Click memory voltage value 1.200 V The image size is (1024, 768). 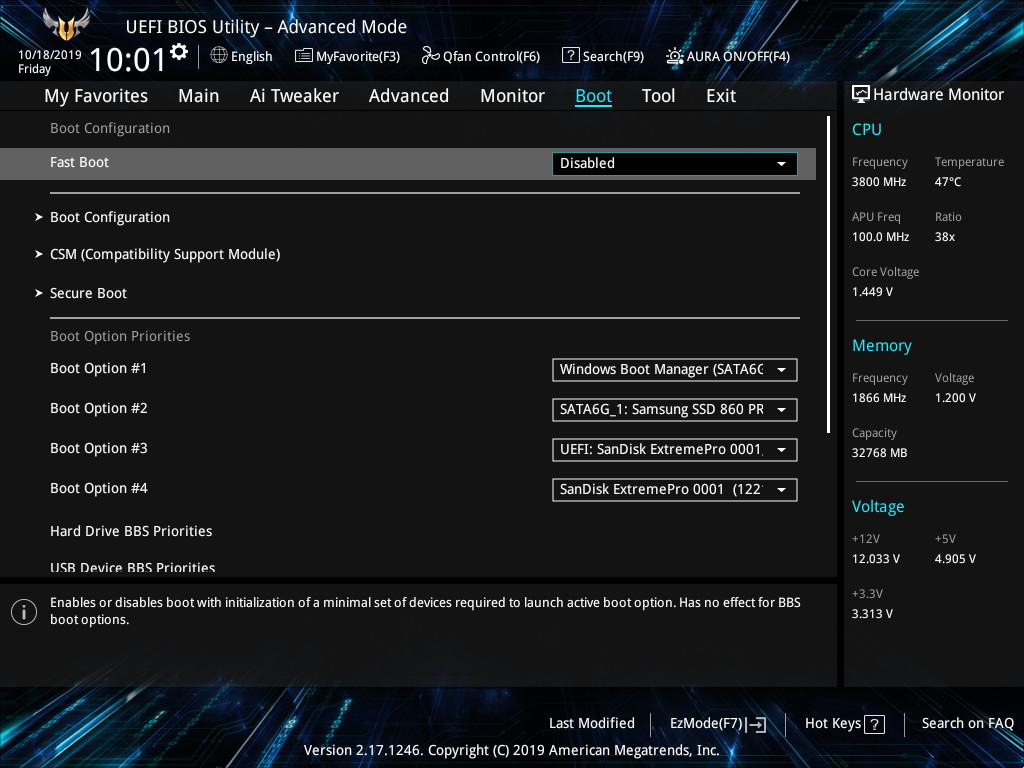tap(955, 398)
